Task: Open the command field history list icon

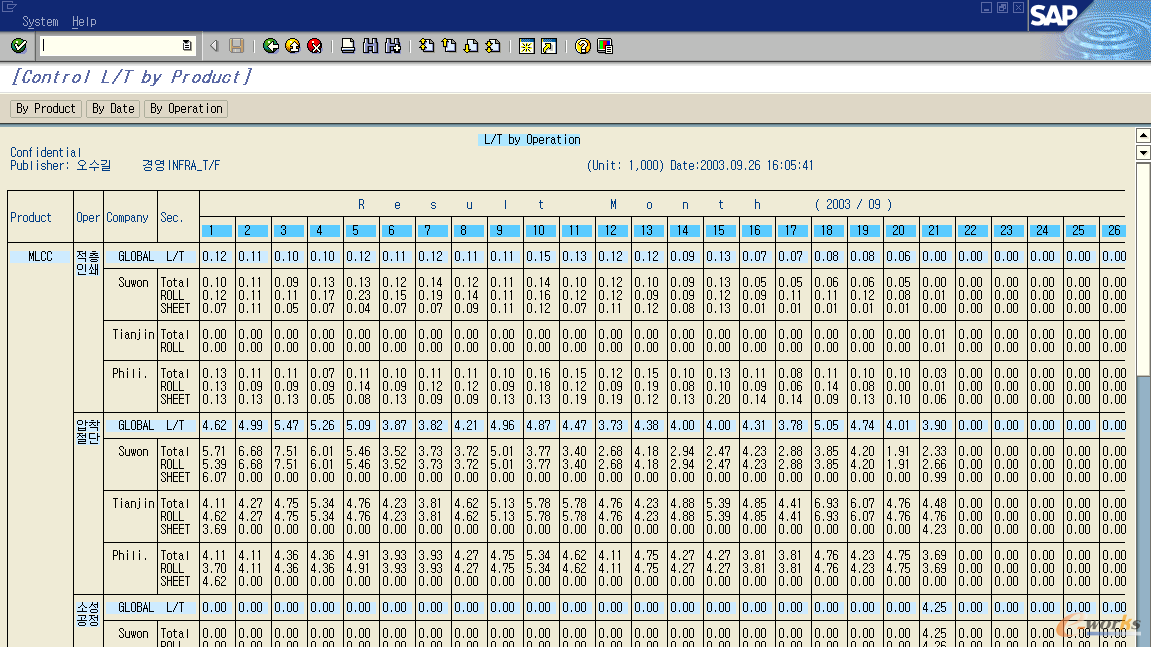Action: click(x=187, y=46)
